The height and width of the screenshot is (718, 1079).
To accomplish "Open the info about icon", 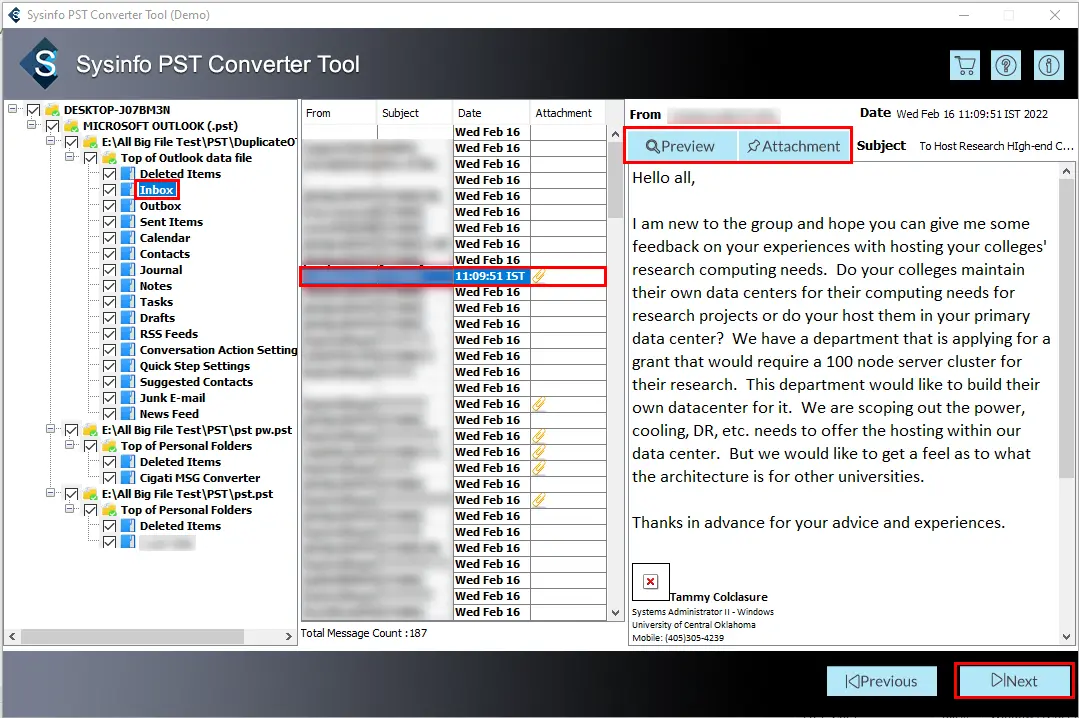I will click(1049, 66).
